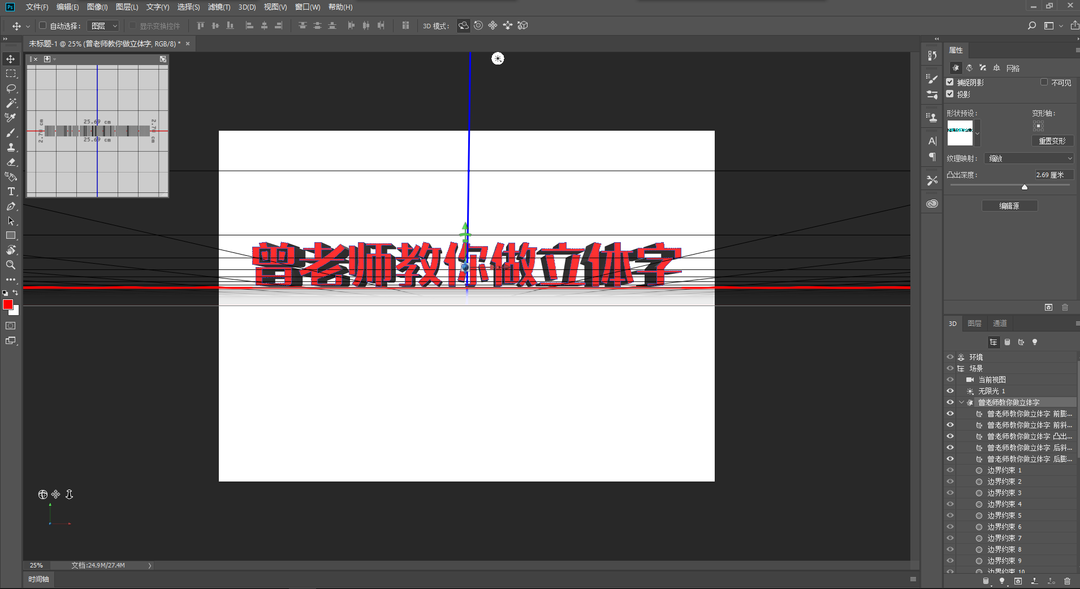Click the 编辑源 button

(1009, 205)
